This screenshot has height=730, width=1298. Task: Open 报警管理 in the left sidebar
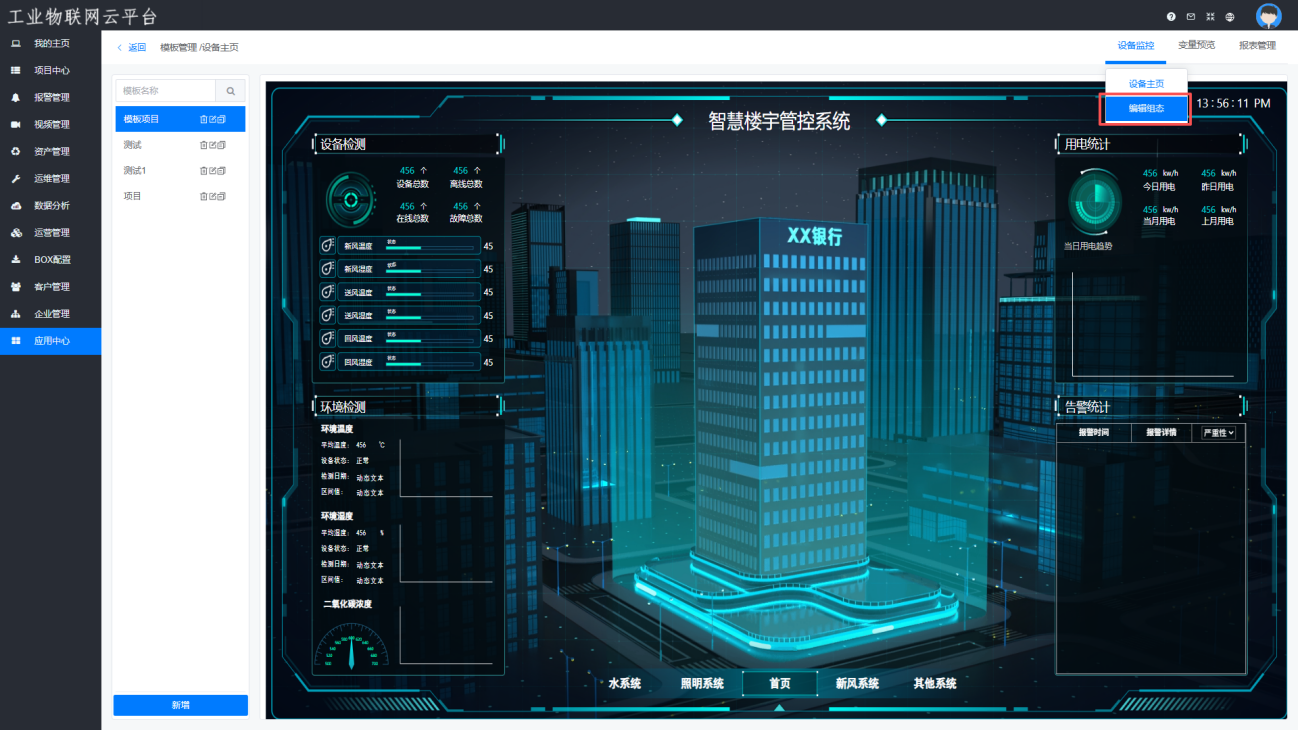tap(52, 98)
